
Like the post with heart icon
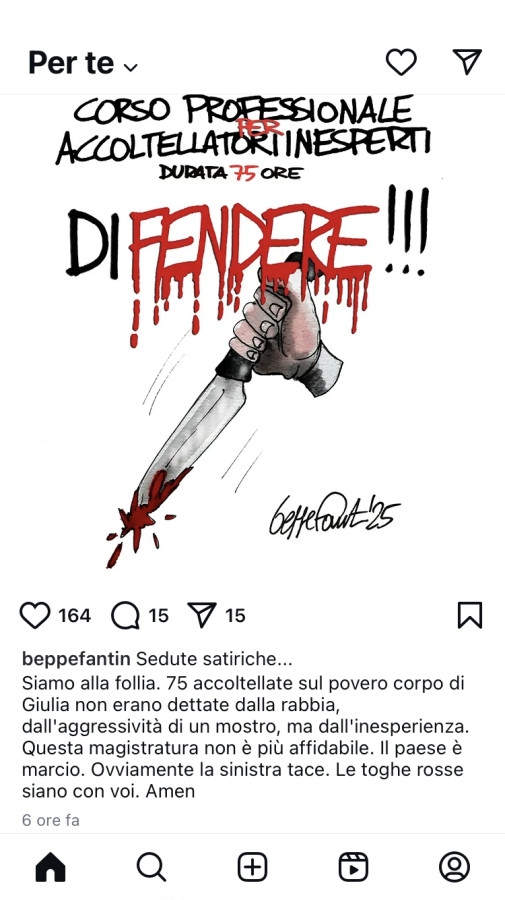(x=35, y=615)
